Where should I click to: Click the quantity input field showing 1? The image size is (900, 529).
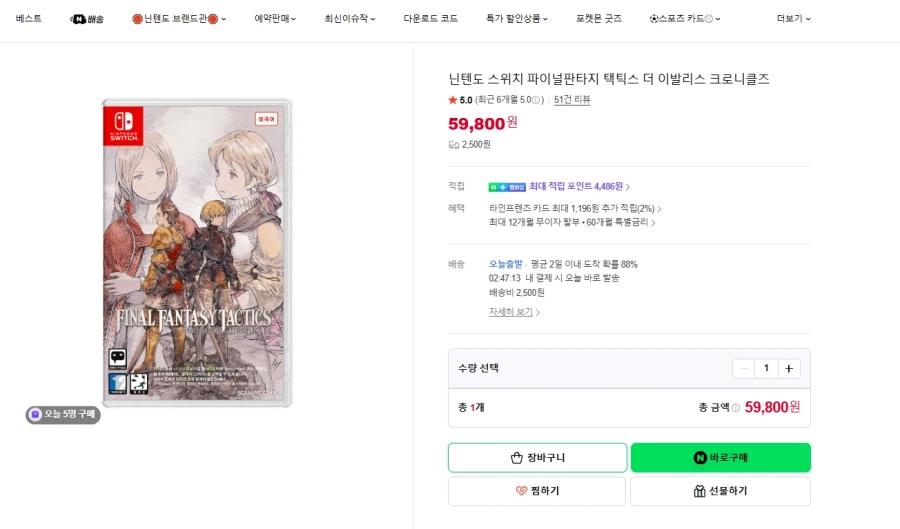[x=766, y=368]
